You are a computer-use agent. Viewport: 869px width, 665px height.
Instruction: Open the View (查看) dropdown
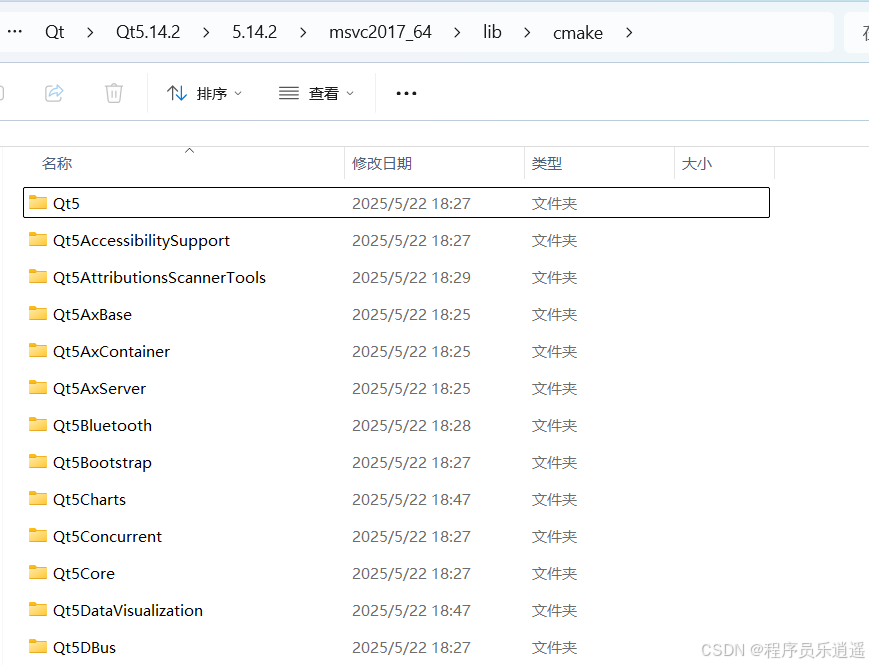pyautogui.click(x=316, y=93)
